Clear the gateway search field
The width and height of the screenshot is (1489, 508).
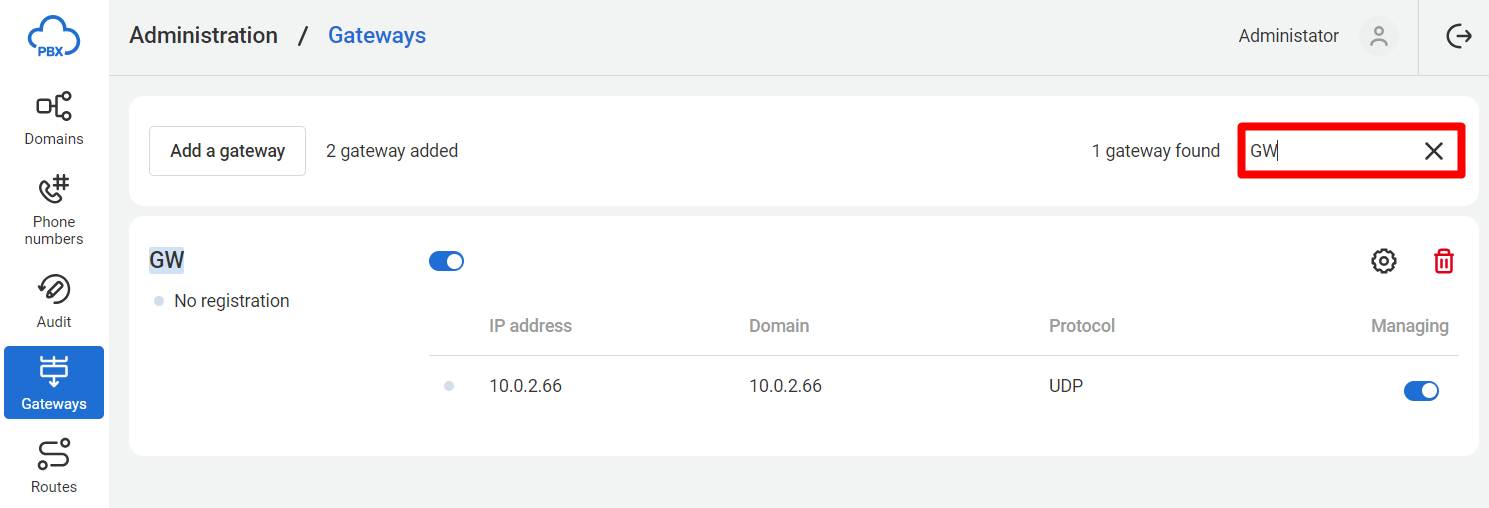1433,151
